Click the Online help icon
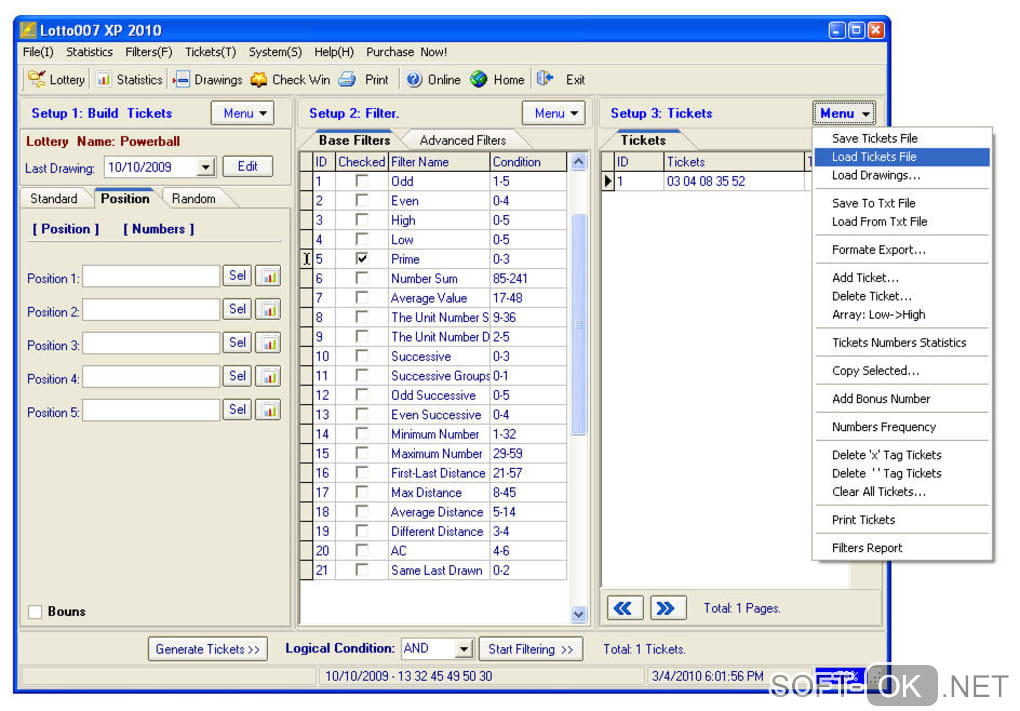1020x711 pixels. 414,79
